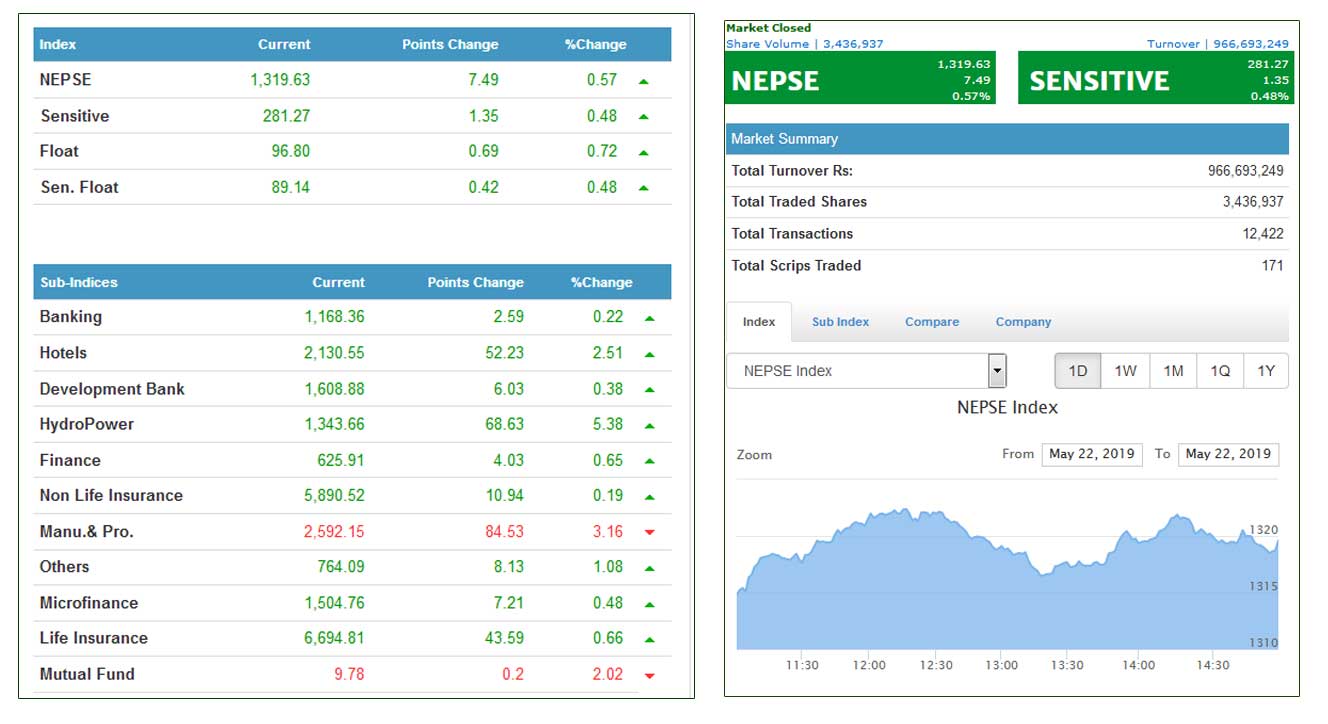
Task: Click the Hotels sub-index label
Action: (x=63, y=353)
